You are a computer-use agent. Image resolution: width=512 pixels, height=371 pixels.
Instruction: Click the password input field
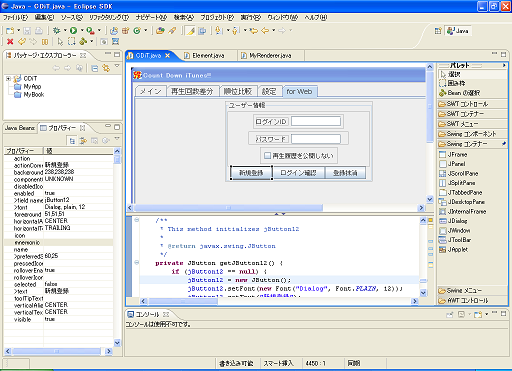(x=316, y=139)
